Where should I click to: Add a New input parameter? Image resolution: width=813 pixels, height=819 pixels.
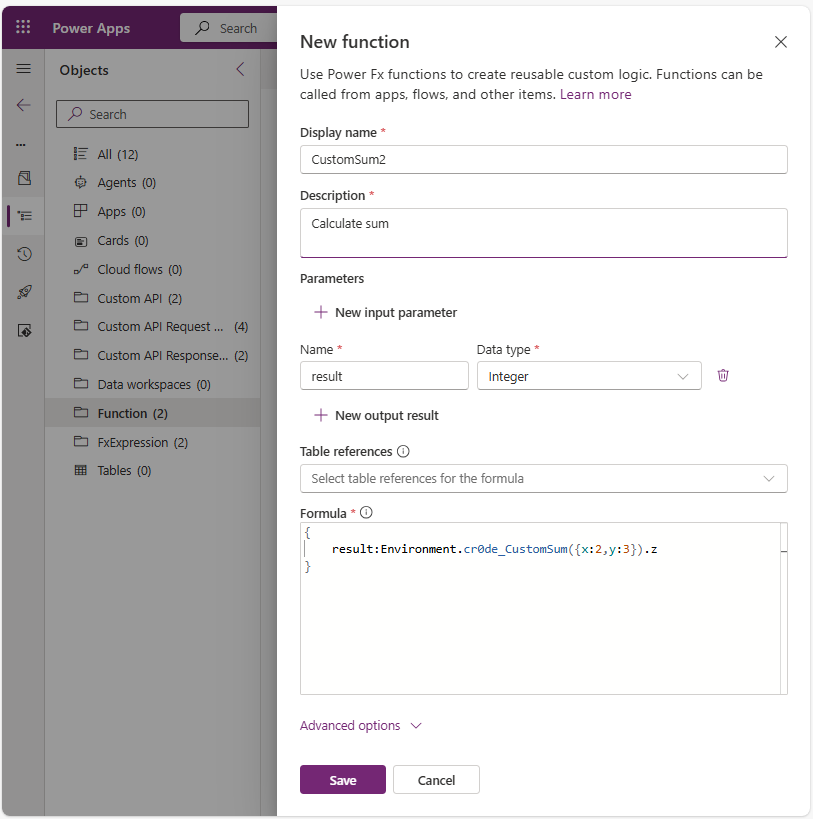click(x=385, y=313)
